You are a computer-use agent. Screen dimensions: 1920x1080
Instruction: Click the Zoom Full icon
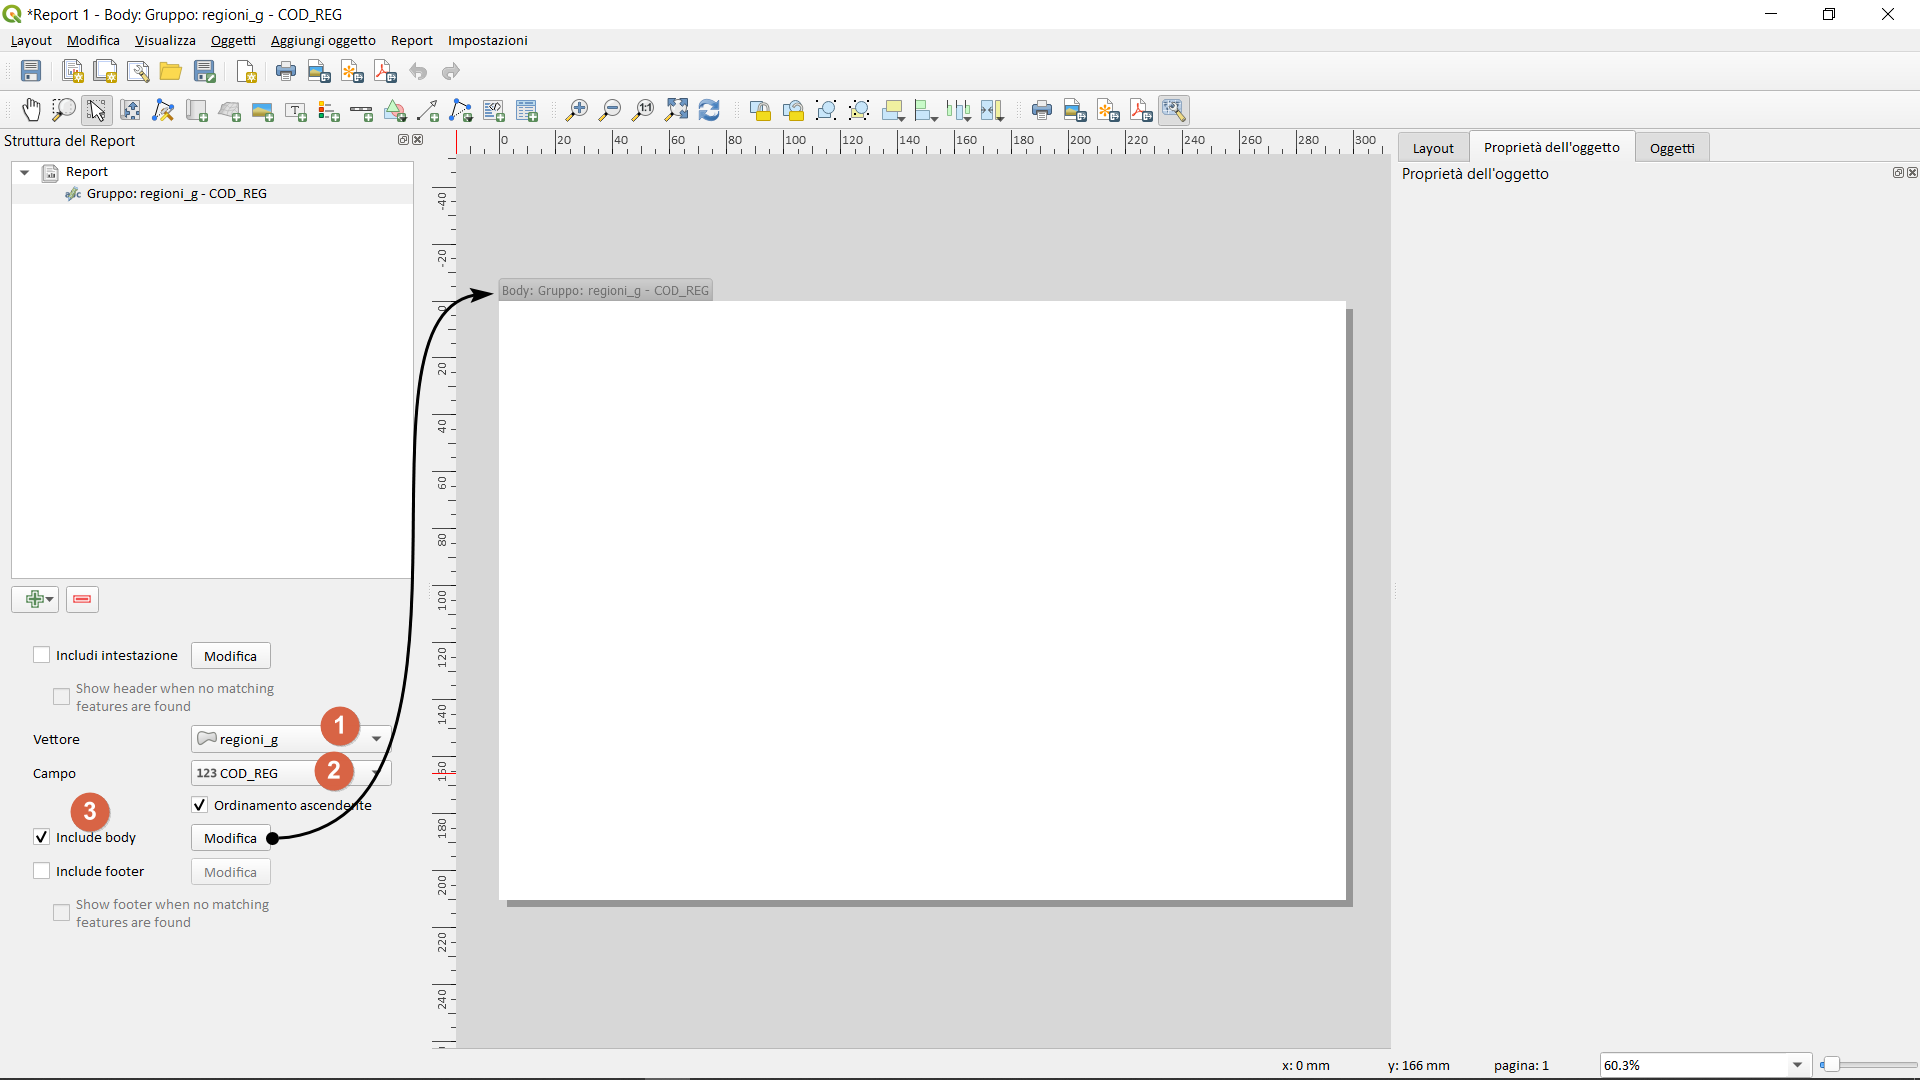click(677, 110)
